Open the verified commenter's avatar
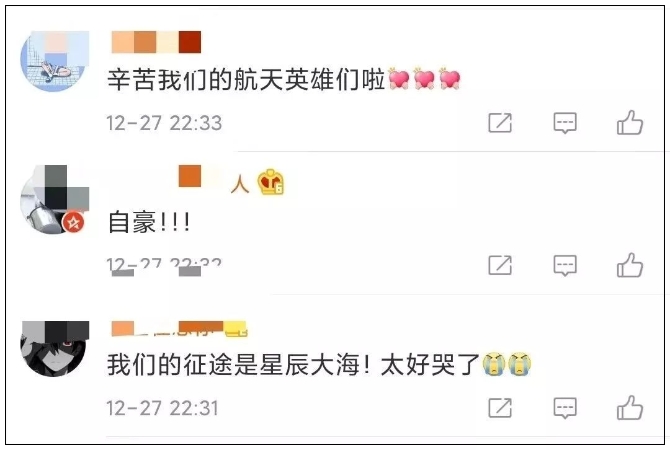The width and height of the screenshot is (670, 450). (54, 200)
